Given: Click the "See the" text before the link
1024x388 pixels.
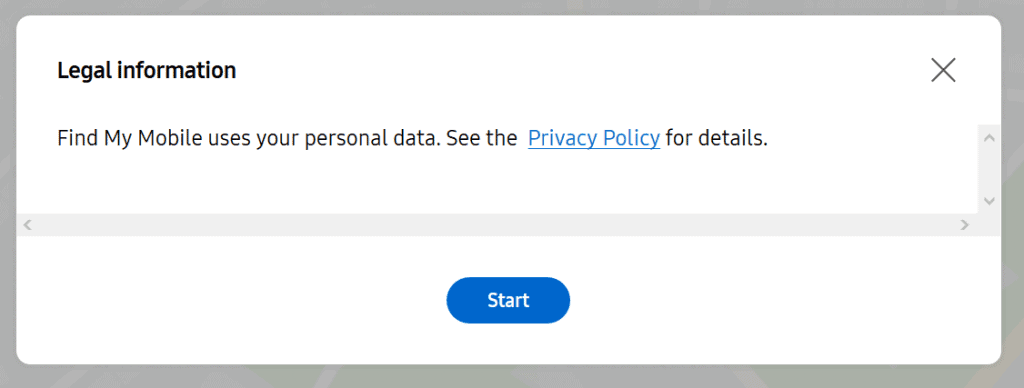Looking at the screenshot, I should click(x=482, y=138).
